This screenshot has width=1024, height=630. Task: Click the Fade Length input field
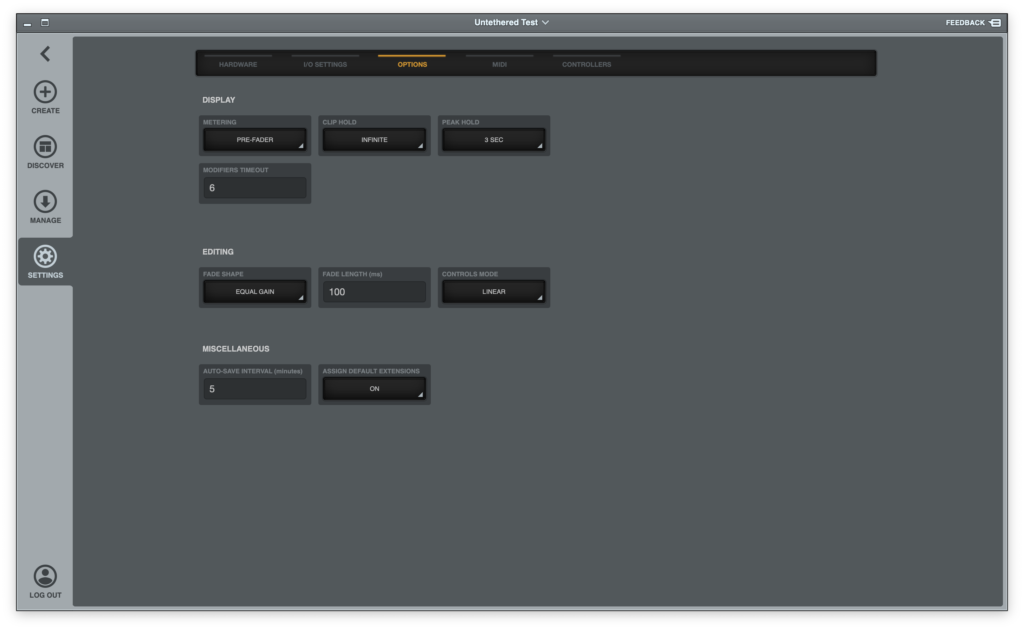point(374,292)
